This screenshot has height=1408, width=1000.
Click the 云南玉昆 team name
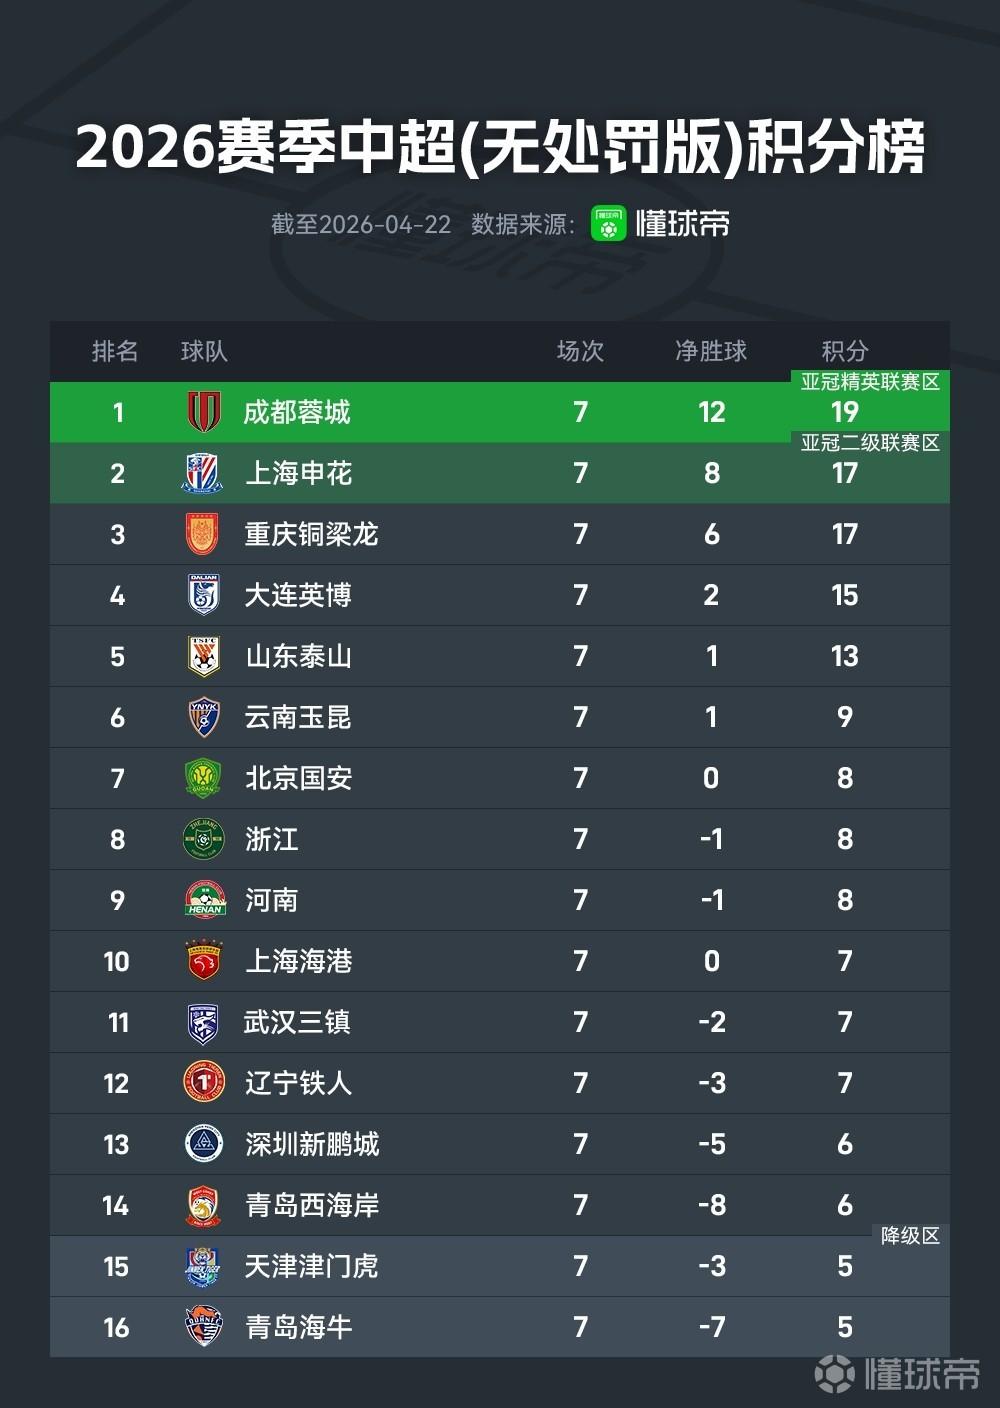click(x=298, y=717)
